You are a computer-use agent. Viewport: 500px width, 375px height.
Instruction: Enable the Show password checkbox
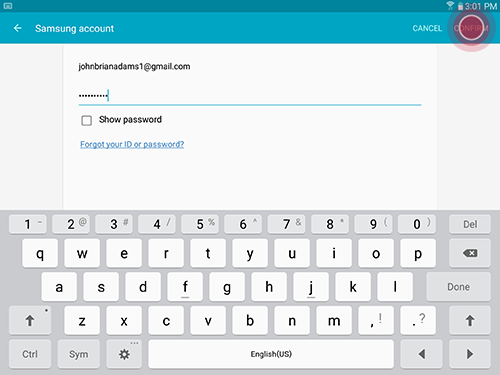coord(87,120)
